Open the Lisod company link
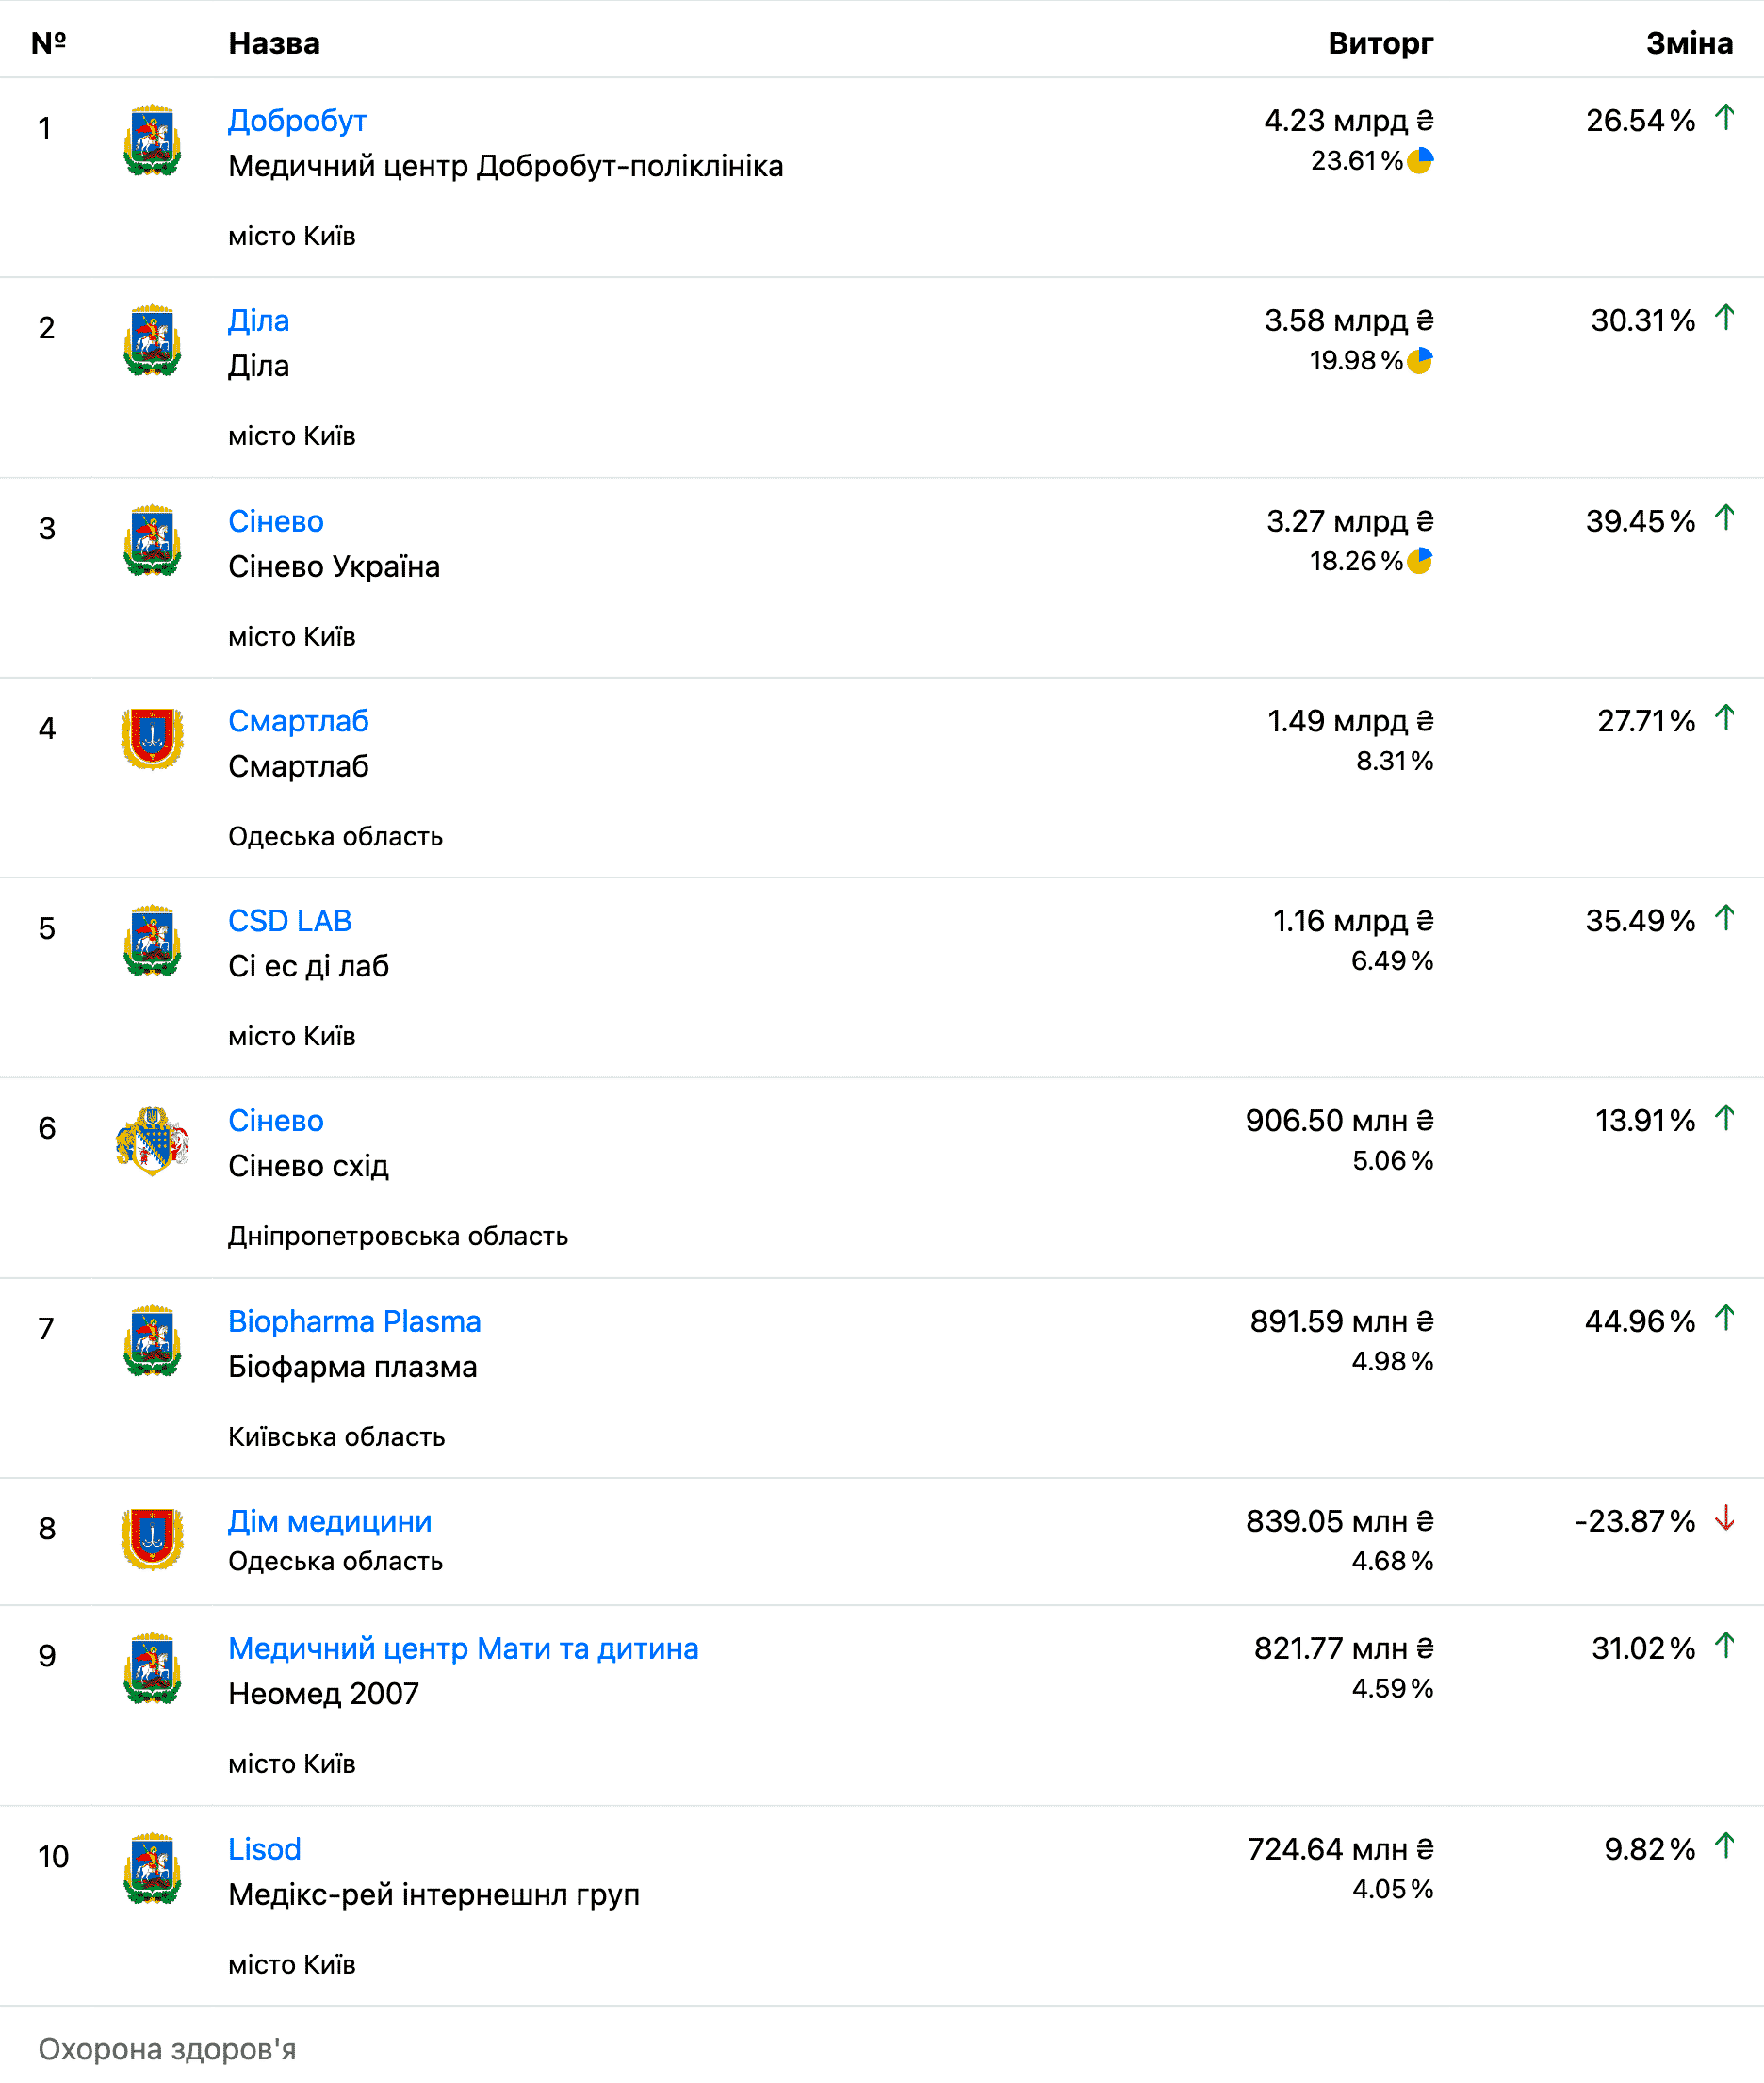Screen dimensions: 1764x2083 tap(264, 1849)
